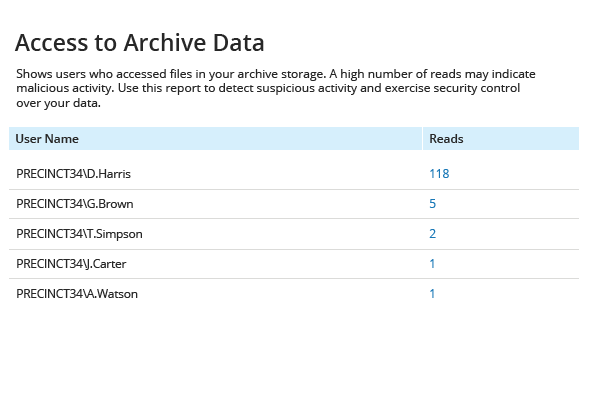
Task: Select the PRECINCT34\A.Watson user name cell
Action: (77, 294)
